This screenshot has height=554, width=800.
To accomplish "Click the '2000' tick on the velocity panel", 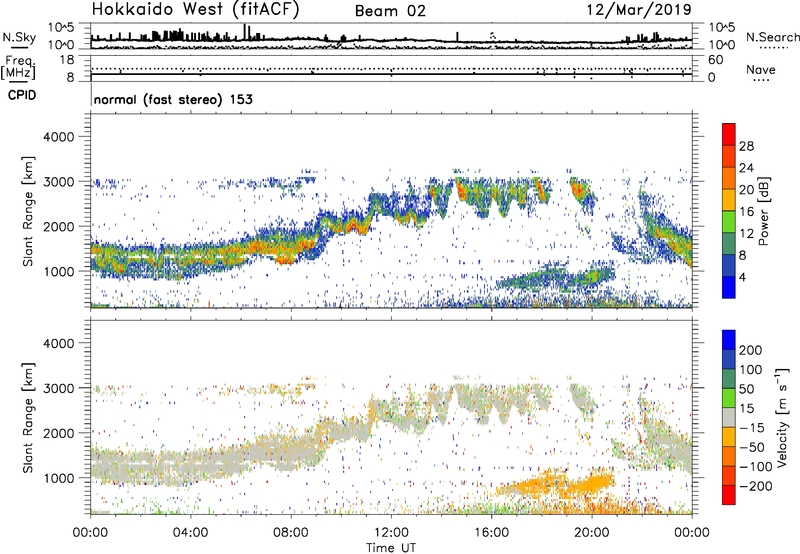I will pos(58,433).
